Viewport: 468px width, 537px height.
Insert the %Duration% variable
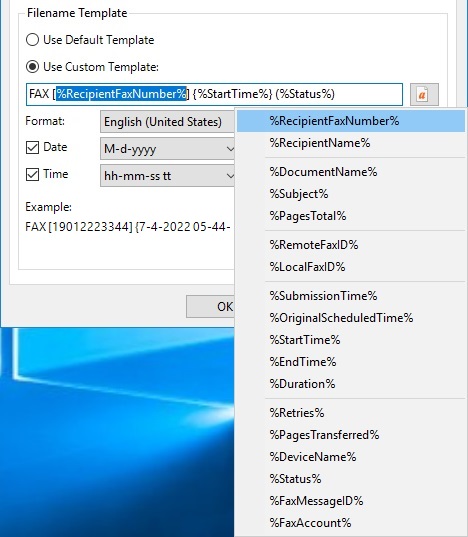tap(351, 384)
